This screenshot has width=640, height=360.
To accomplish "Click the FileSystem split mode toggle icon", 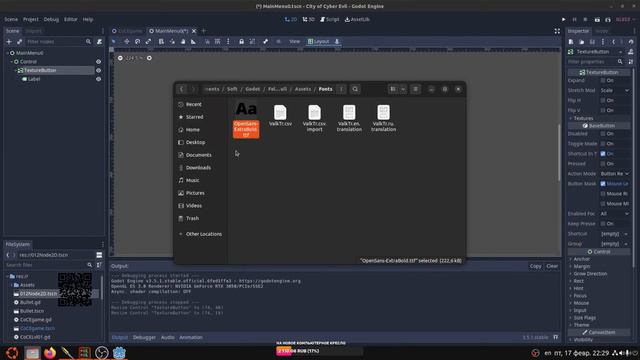I will click(99, 255).
